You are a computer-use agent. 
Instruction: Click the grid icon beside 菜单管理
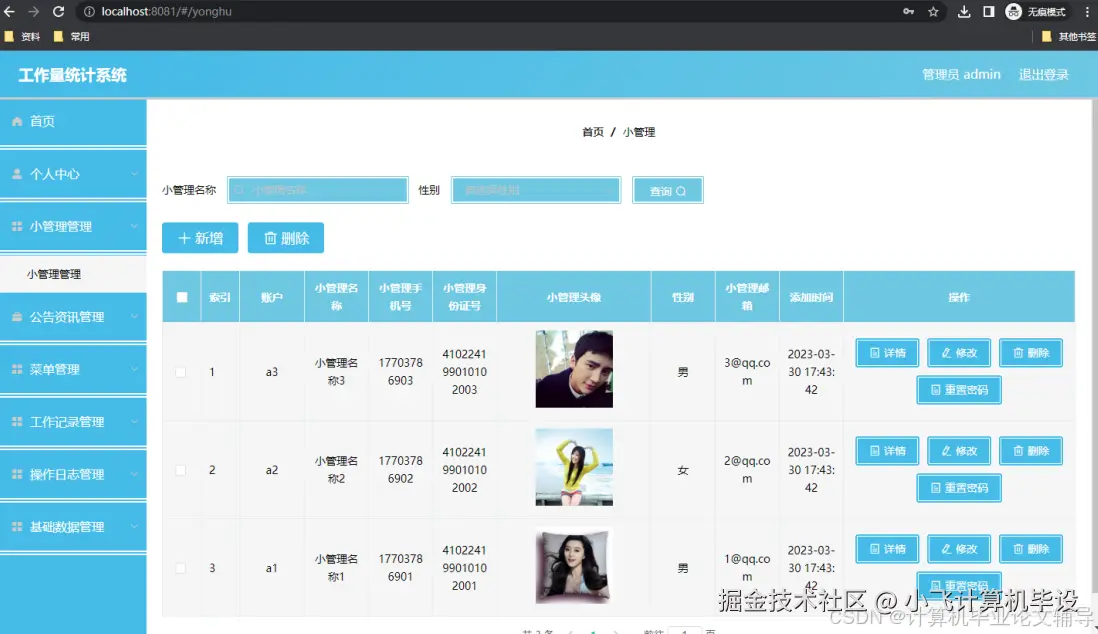point(17,369)
